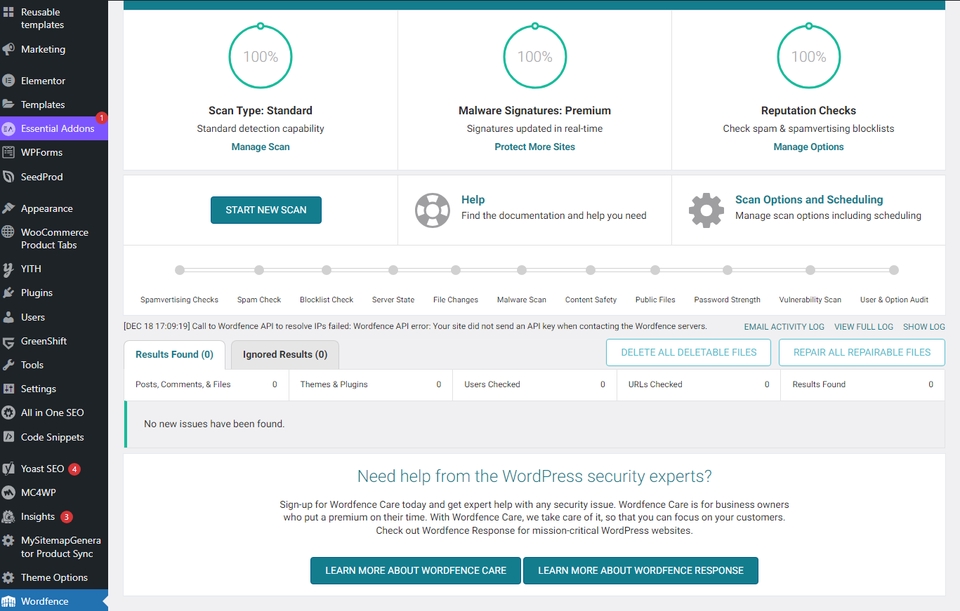The image size is (960, 611).
Task: Click Learn More About Wordfence Care
Action: click(x=416, y=571)
